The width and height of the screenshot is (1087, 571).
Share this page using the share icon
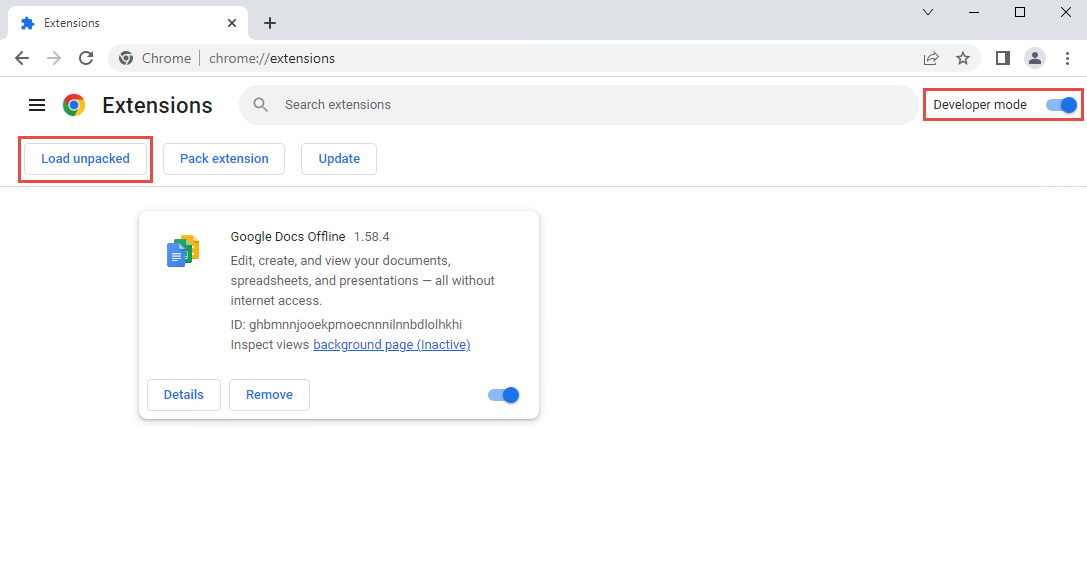coord(931,58)
